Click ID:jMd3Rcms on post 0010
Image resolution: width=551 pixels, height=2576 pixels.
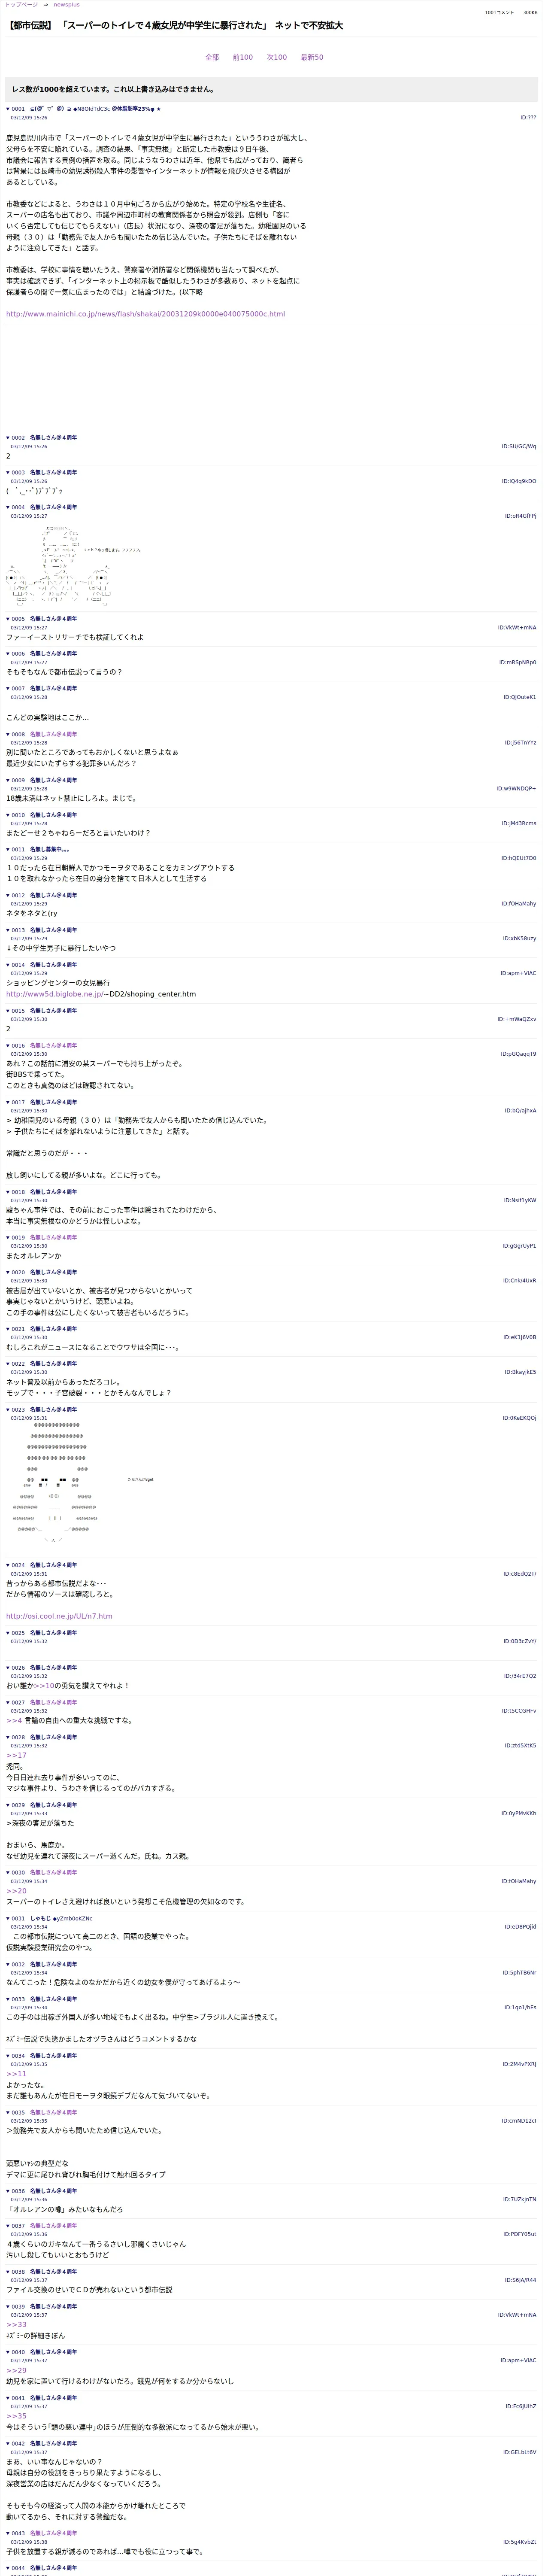point(519,823)
